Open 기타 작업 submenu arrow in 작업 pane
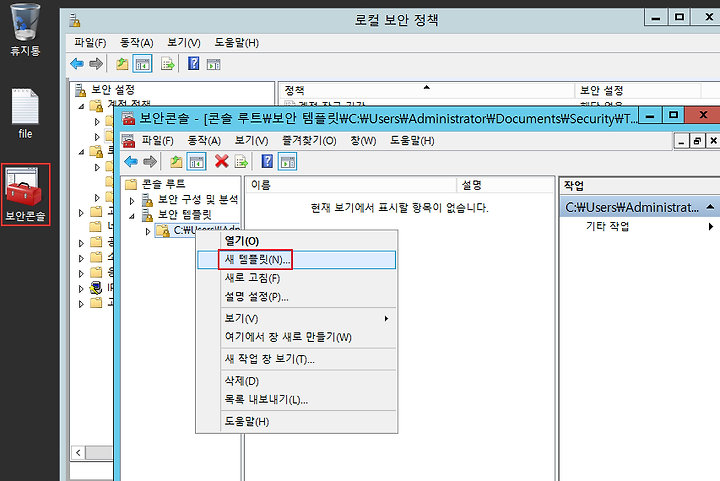Screen dimensions: 720x481 (710, 226)
